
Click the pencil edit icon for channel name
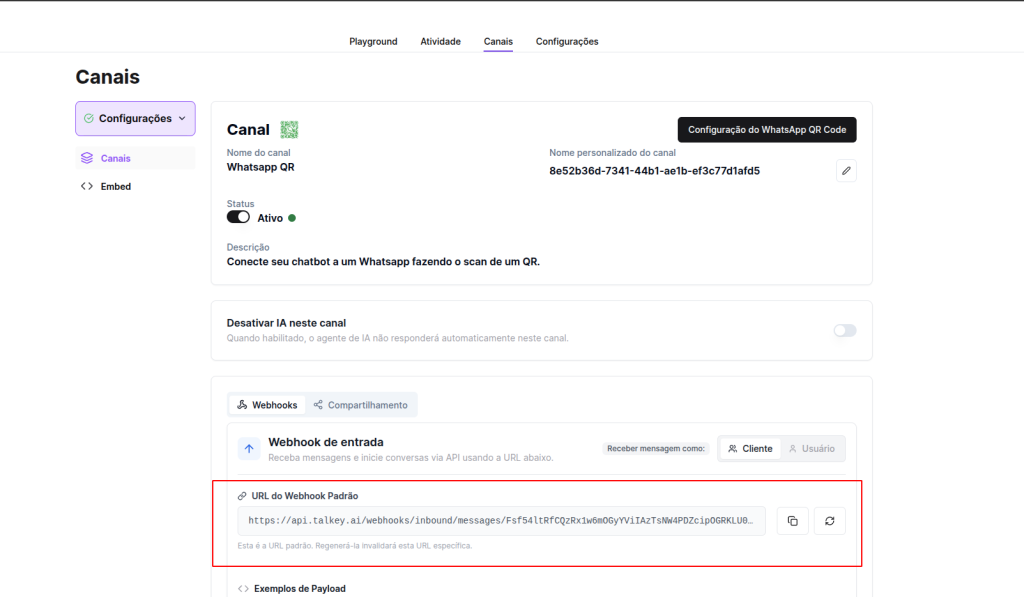pyautogui.click(x=846, y=171)
